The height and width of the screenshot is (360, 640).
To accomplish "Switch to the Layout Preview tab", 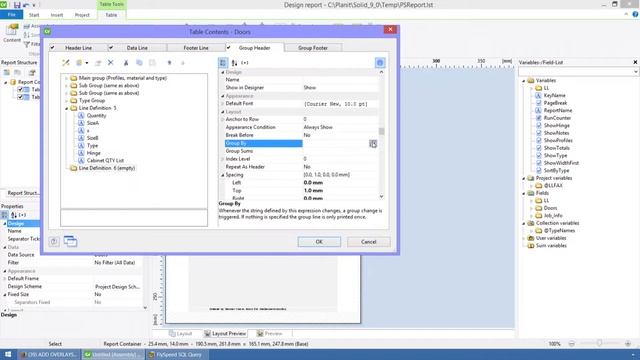I will [x=225, y=333].
